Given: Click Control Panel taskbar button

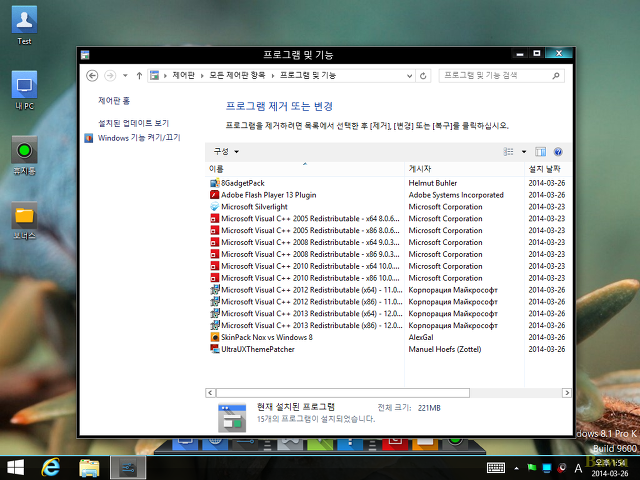Looking at the screenshot, I should pos(128,468).
